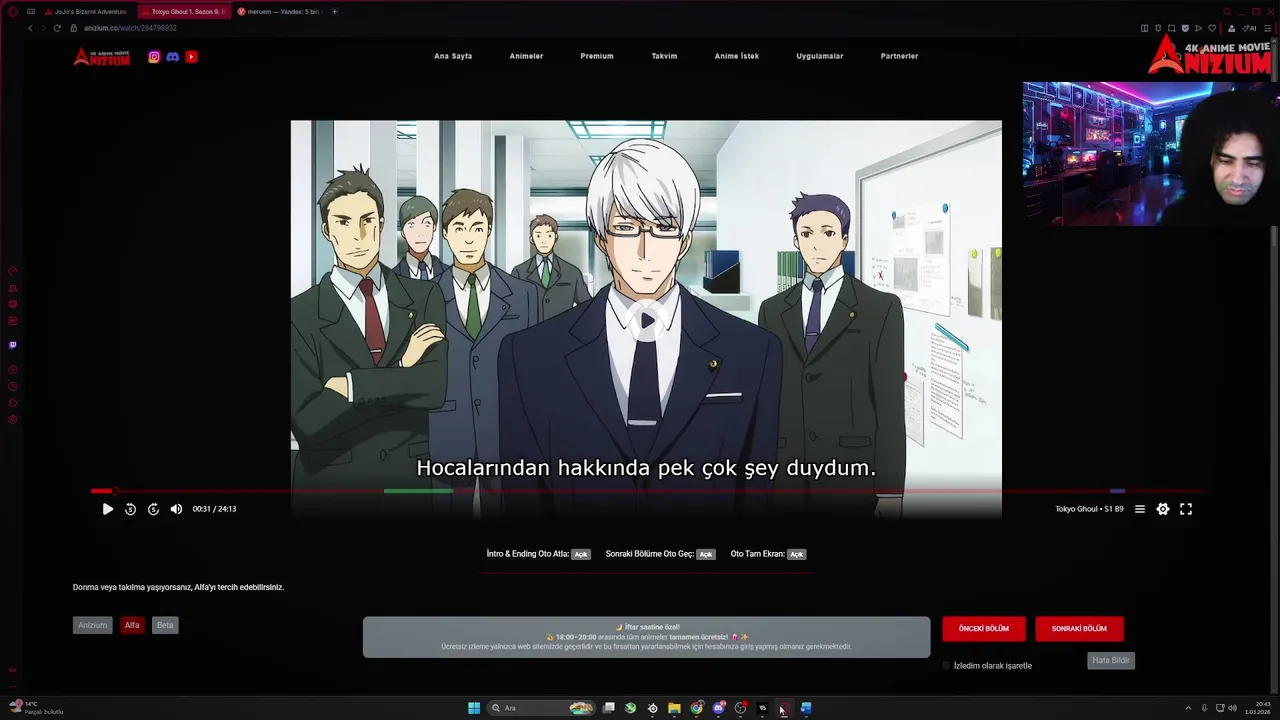Click the Windows taskbar search box
This screenshot has width=1280, height=720.
[x=541, y=708]
